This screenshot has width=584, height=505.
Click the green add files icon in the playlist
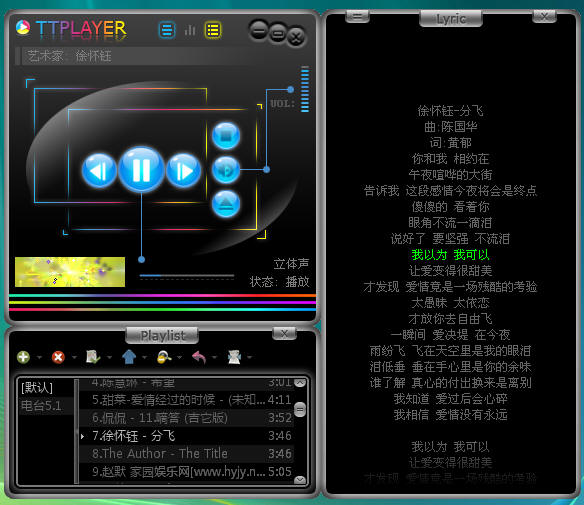pyautogui.click(x=23, y=357)
